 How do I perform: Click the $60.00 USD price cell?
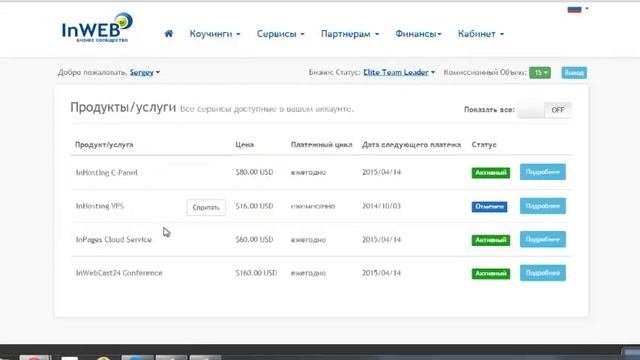254,239
